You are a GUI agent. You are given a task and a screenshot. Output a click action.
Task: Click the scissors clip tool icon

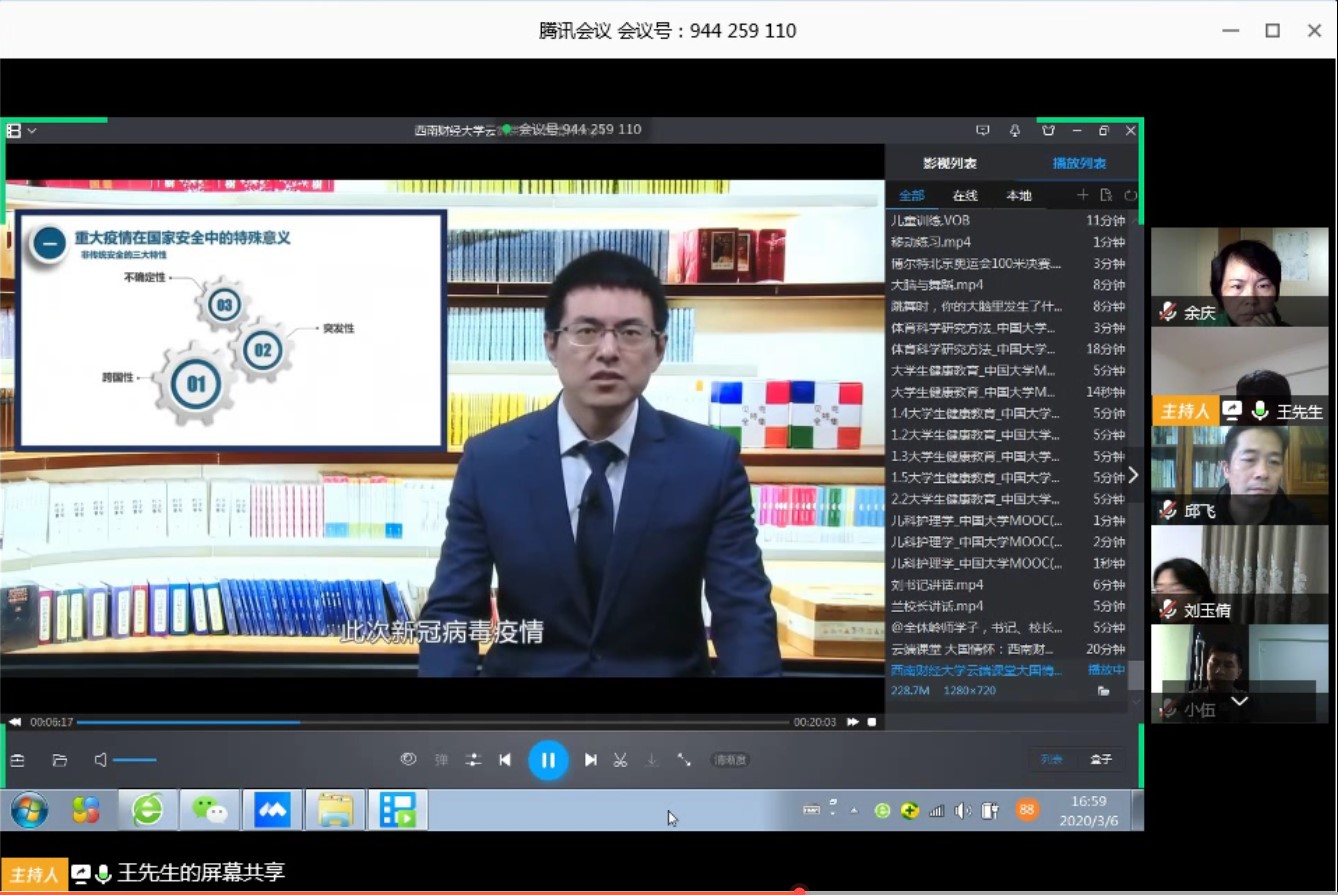click(620, 760)
